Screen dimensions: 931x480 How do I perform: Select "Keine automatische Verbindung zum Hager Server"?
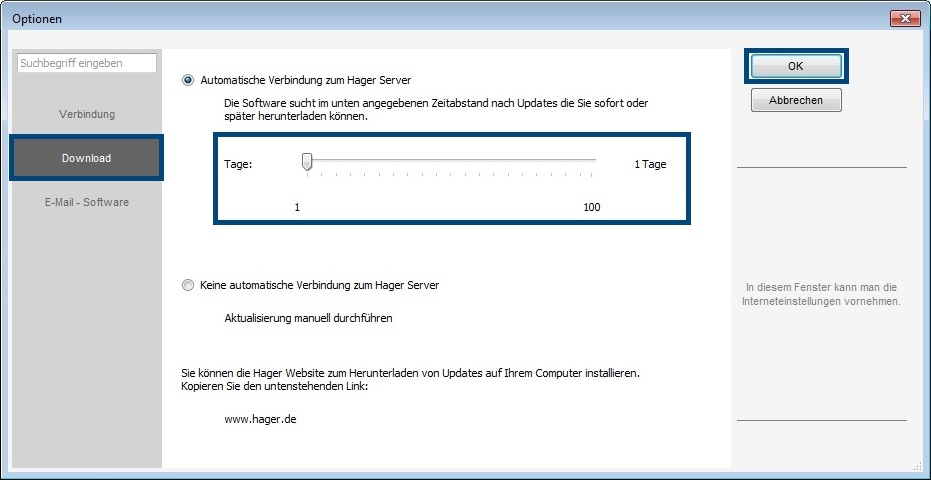click(188, 285)
